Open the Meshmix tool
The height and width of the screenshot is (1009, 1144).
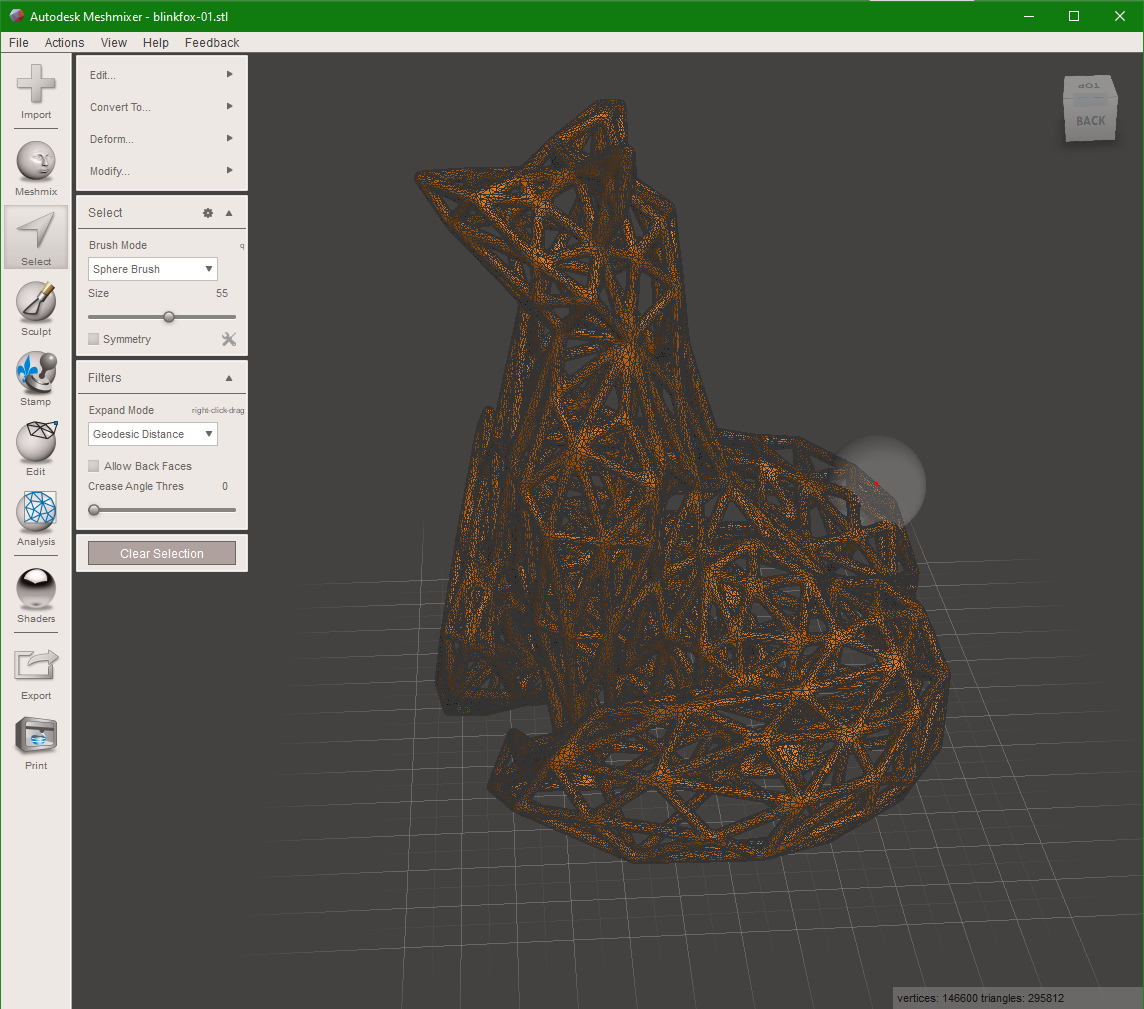pyautogui.click(x=36, y=169)
